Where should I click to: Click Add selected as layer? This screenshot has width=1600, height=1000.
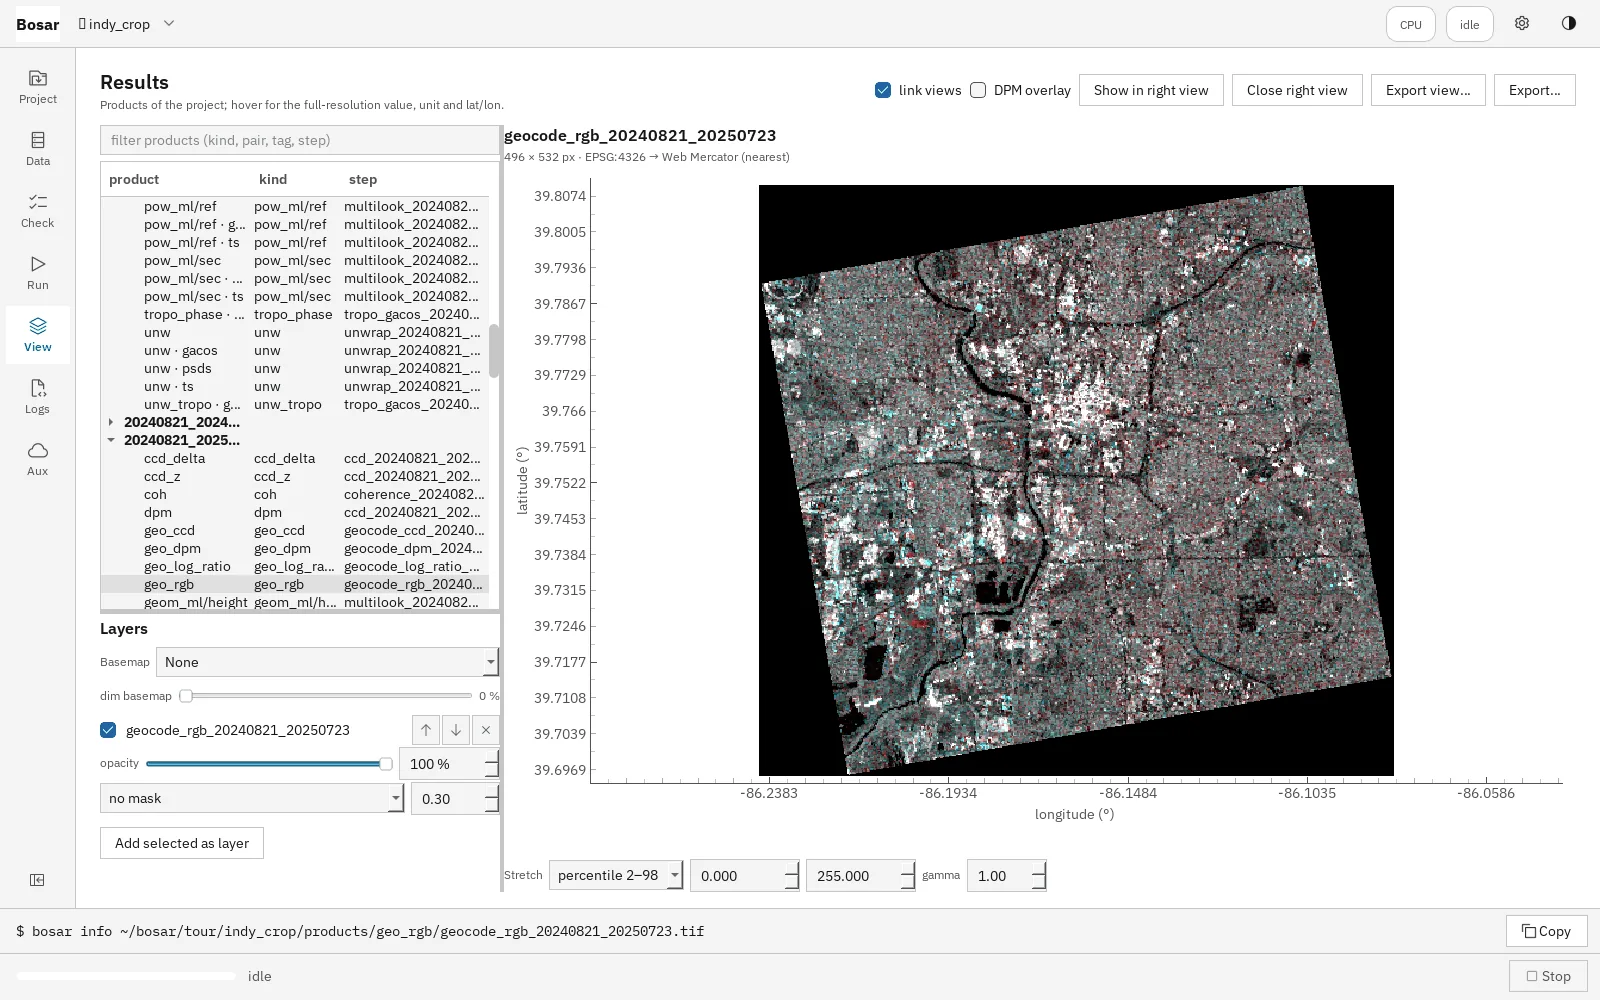pyautogui.click(x=182, y=843)
